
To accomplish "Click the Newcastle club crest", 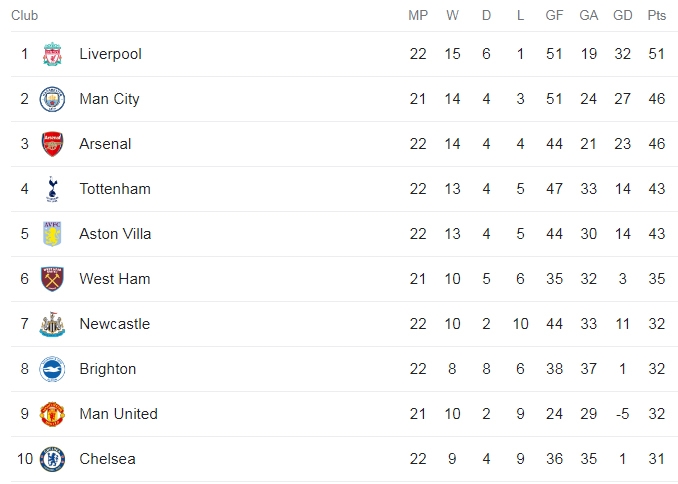I will point(52,324).
